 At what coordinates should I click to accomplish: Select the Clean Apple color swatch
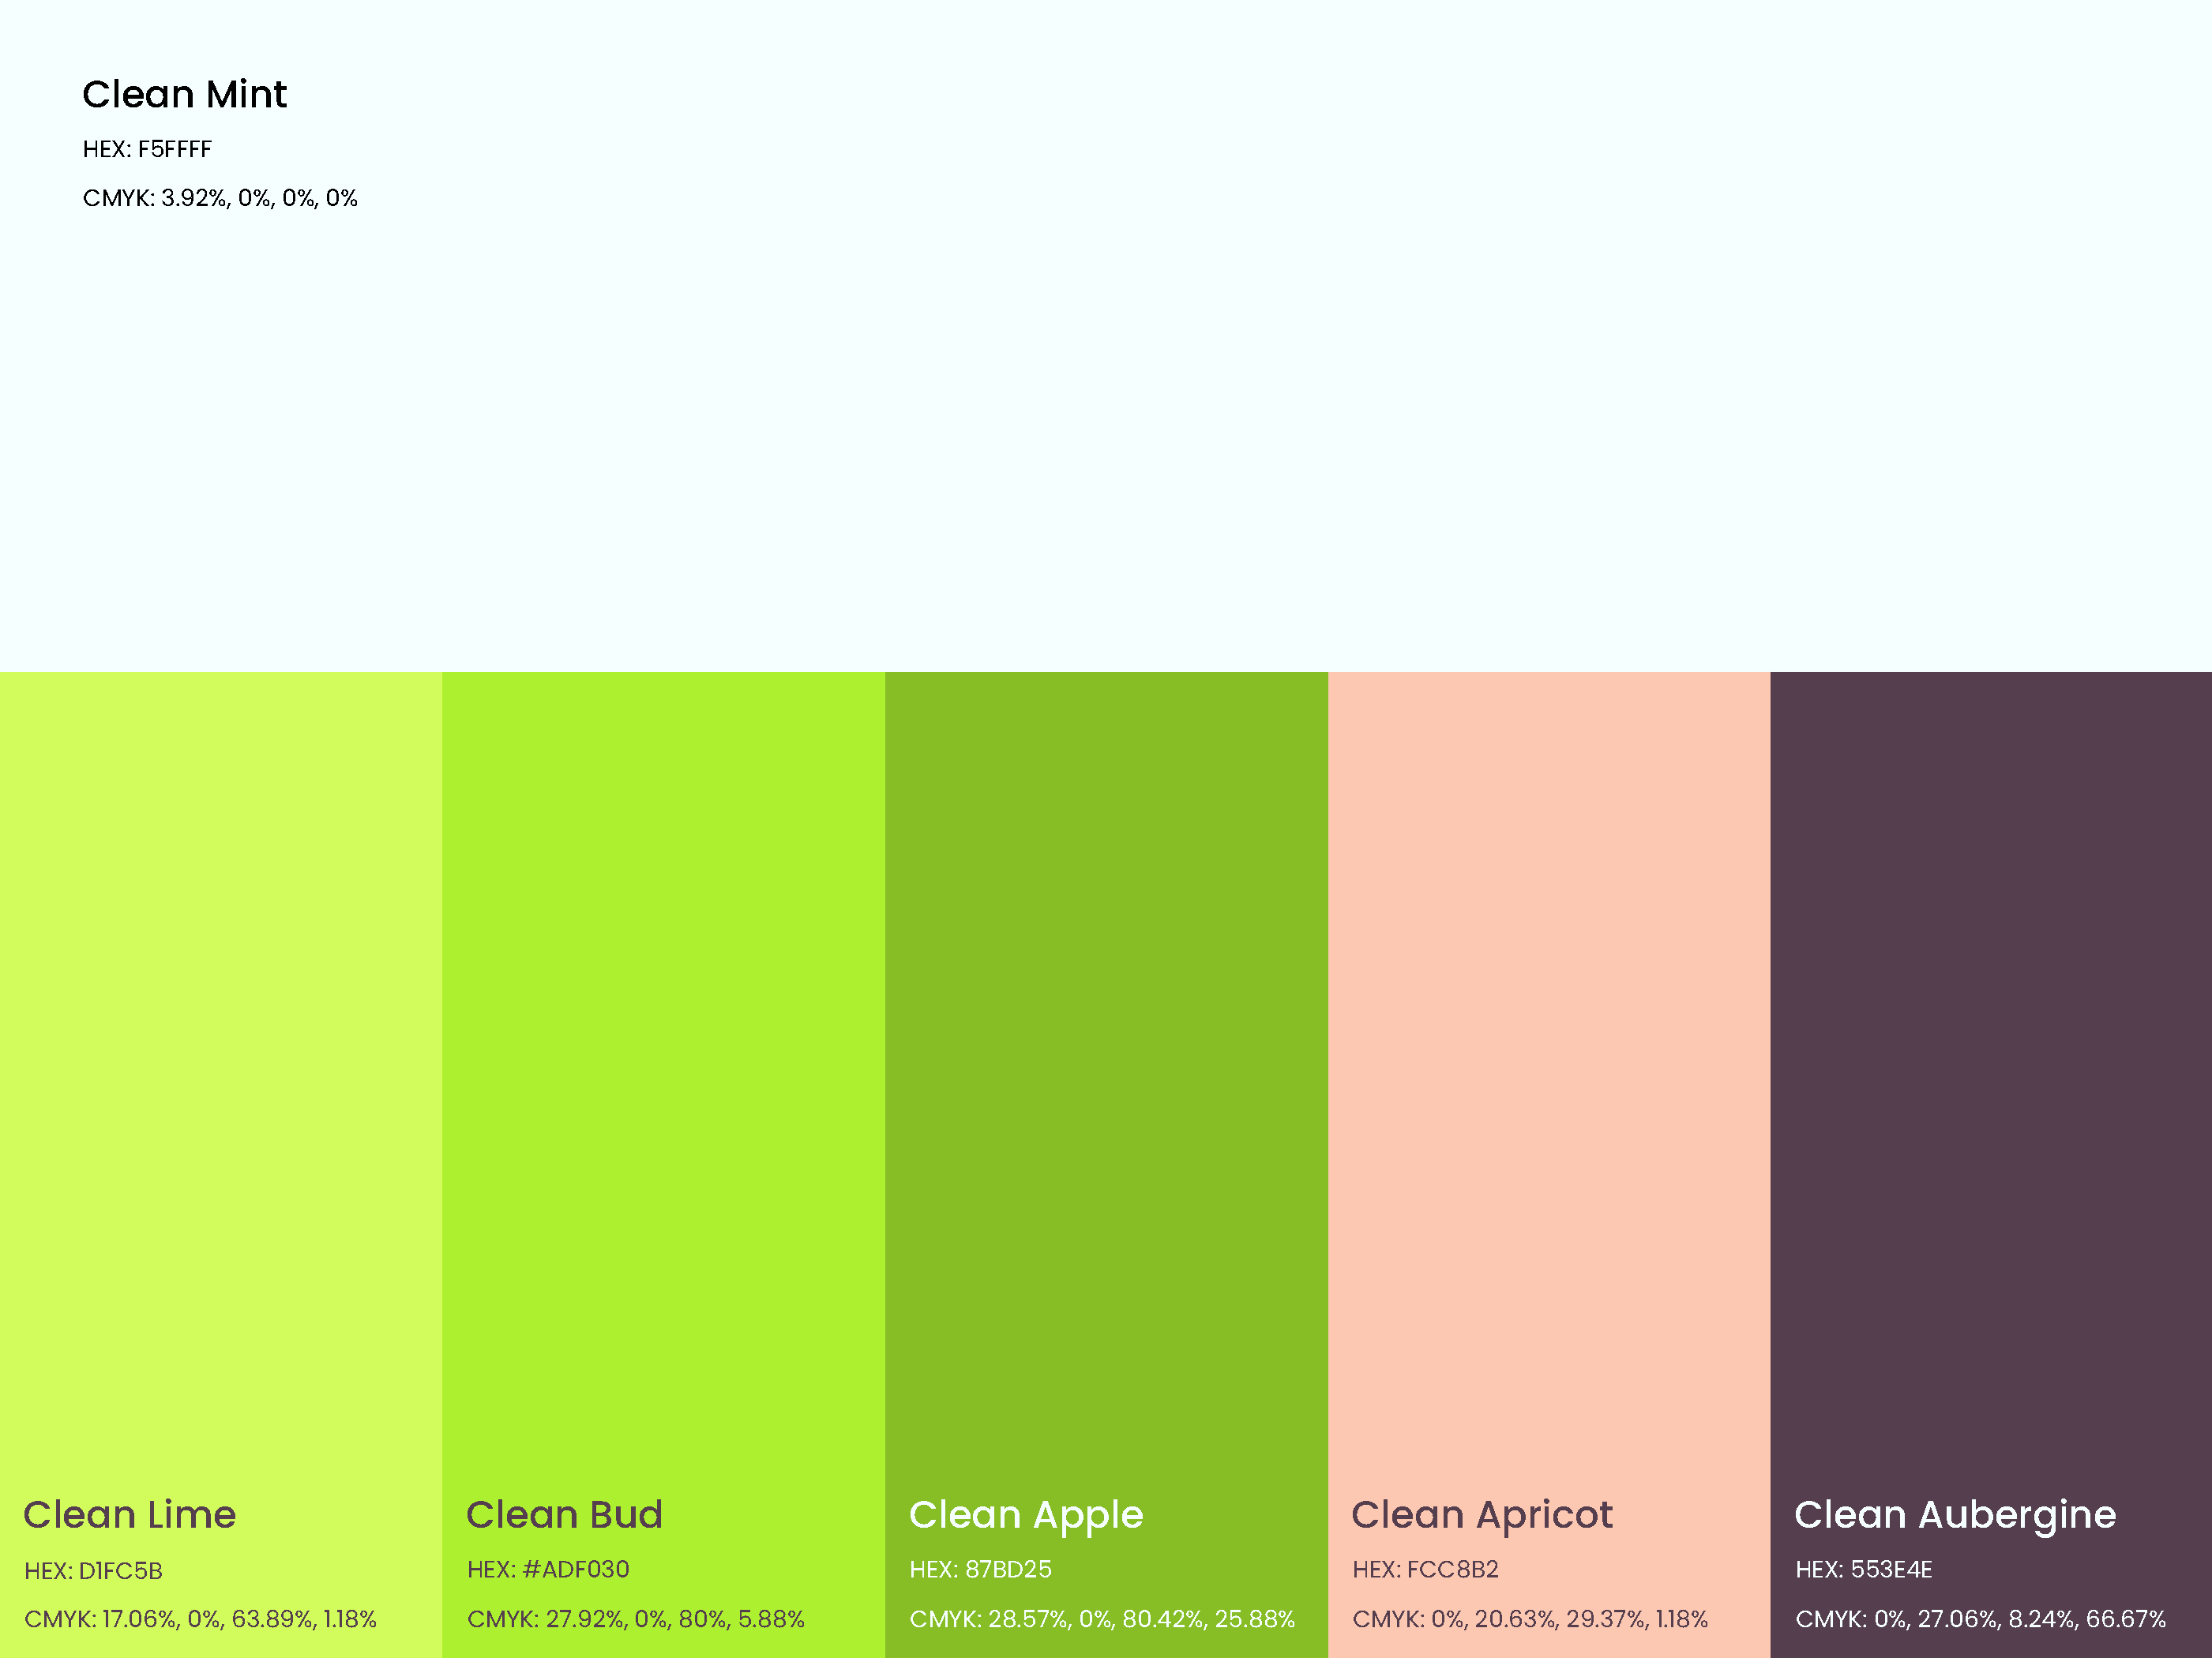1106,1050
